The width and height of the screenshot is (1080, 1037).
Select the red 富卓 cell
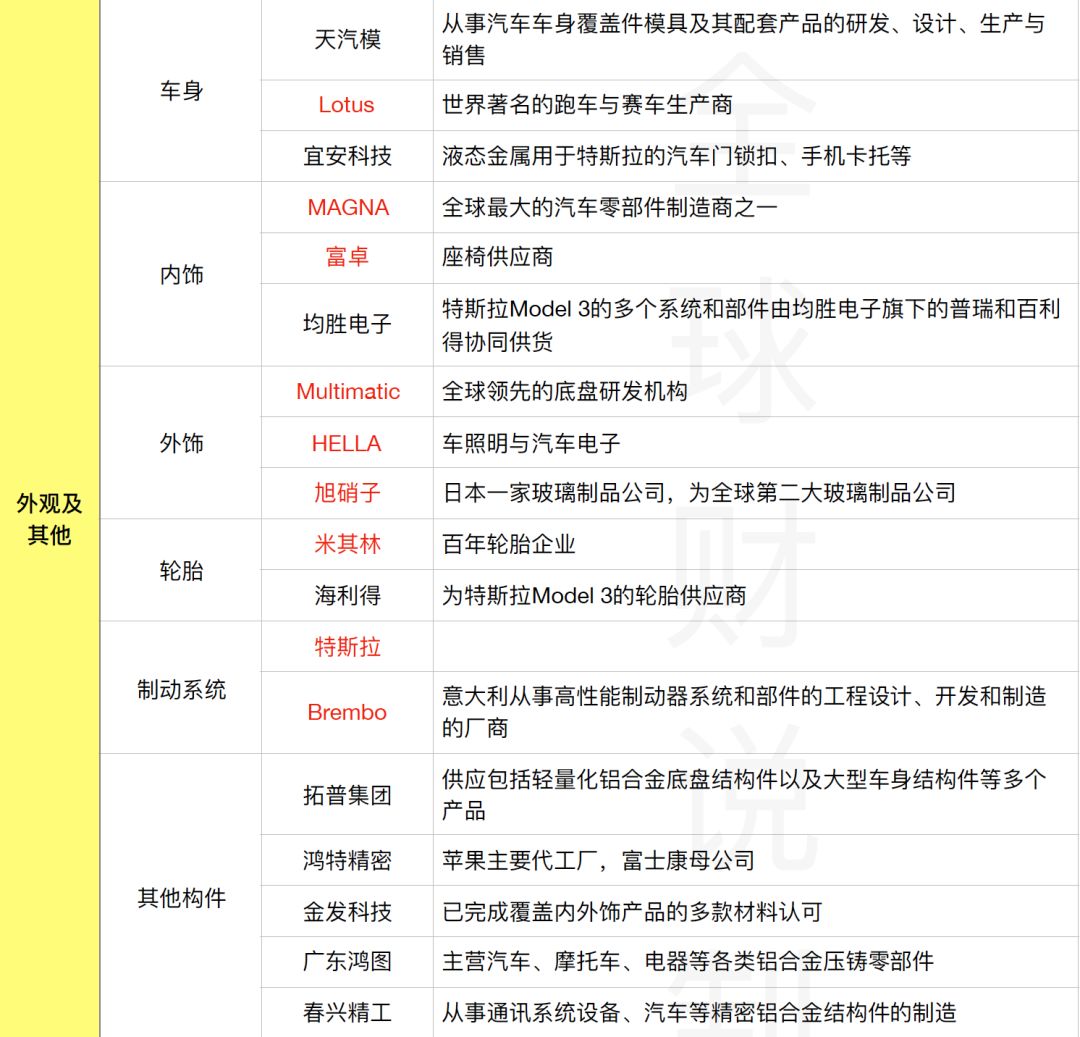(x=347, y=258)
